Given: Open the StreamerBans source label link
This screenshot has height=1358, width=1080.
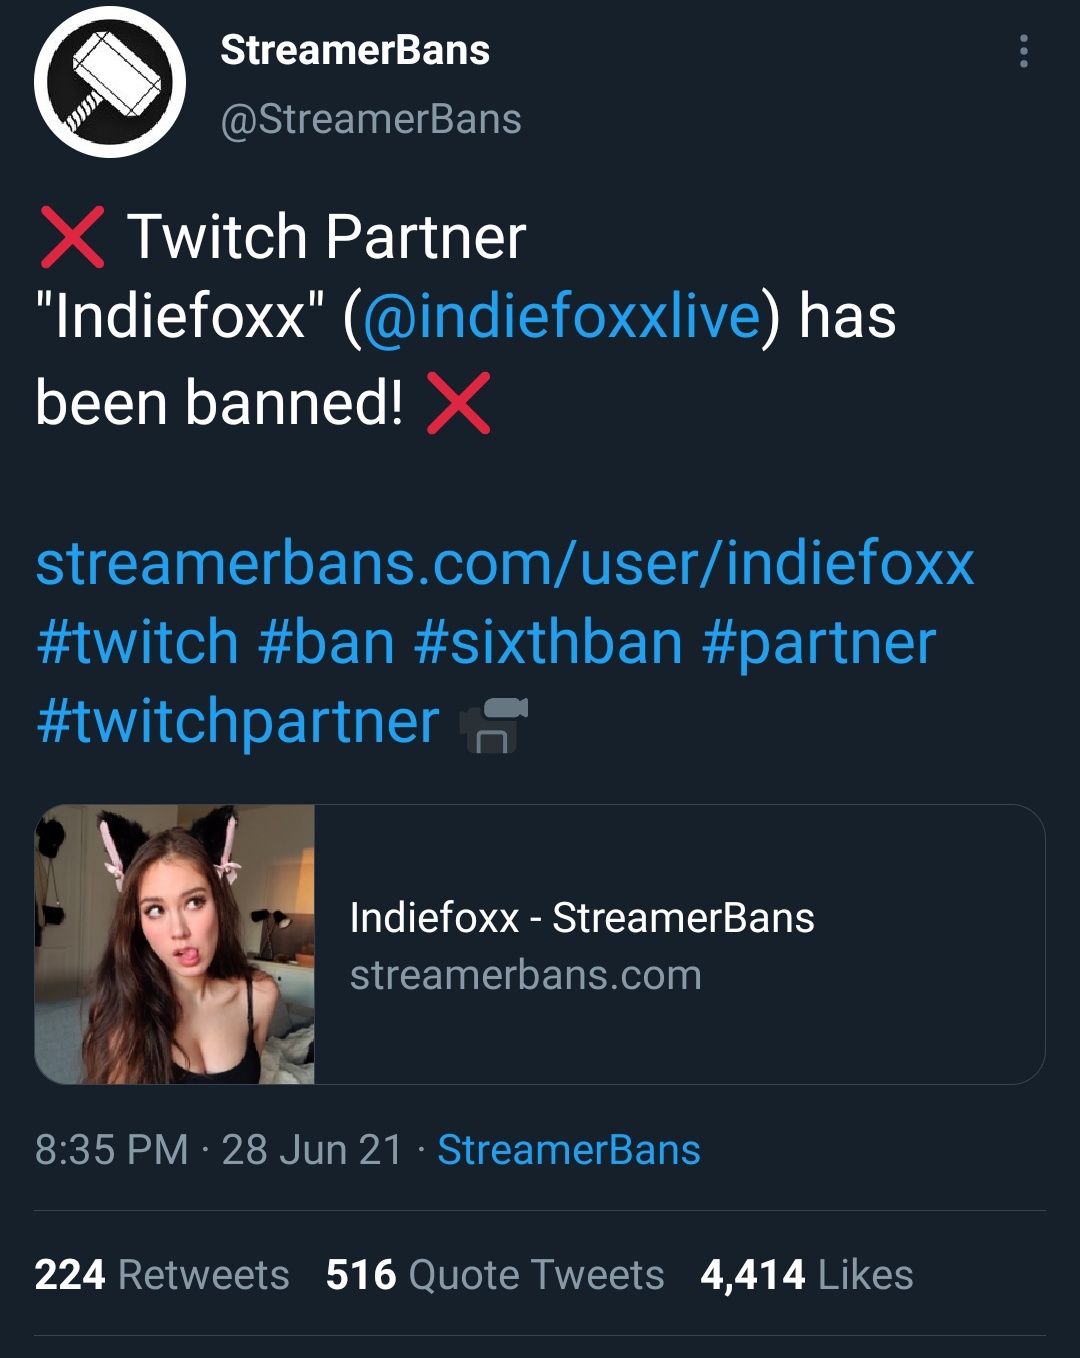Looking at the screenshot, I should (569, 1150).
